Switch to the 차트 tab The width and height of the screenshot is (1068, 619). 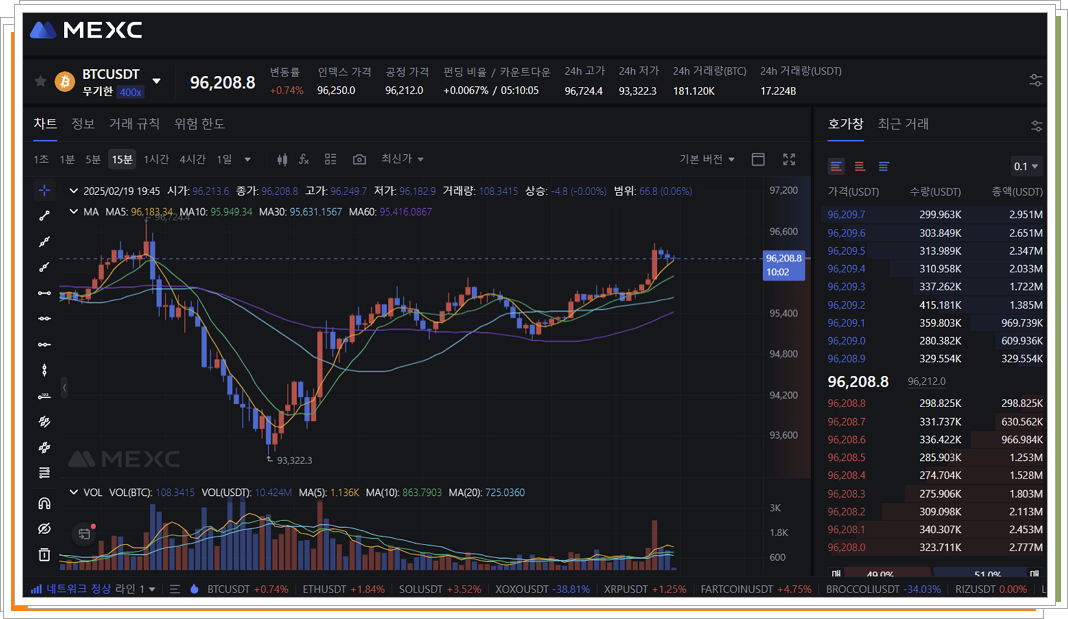pos(45,124)
